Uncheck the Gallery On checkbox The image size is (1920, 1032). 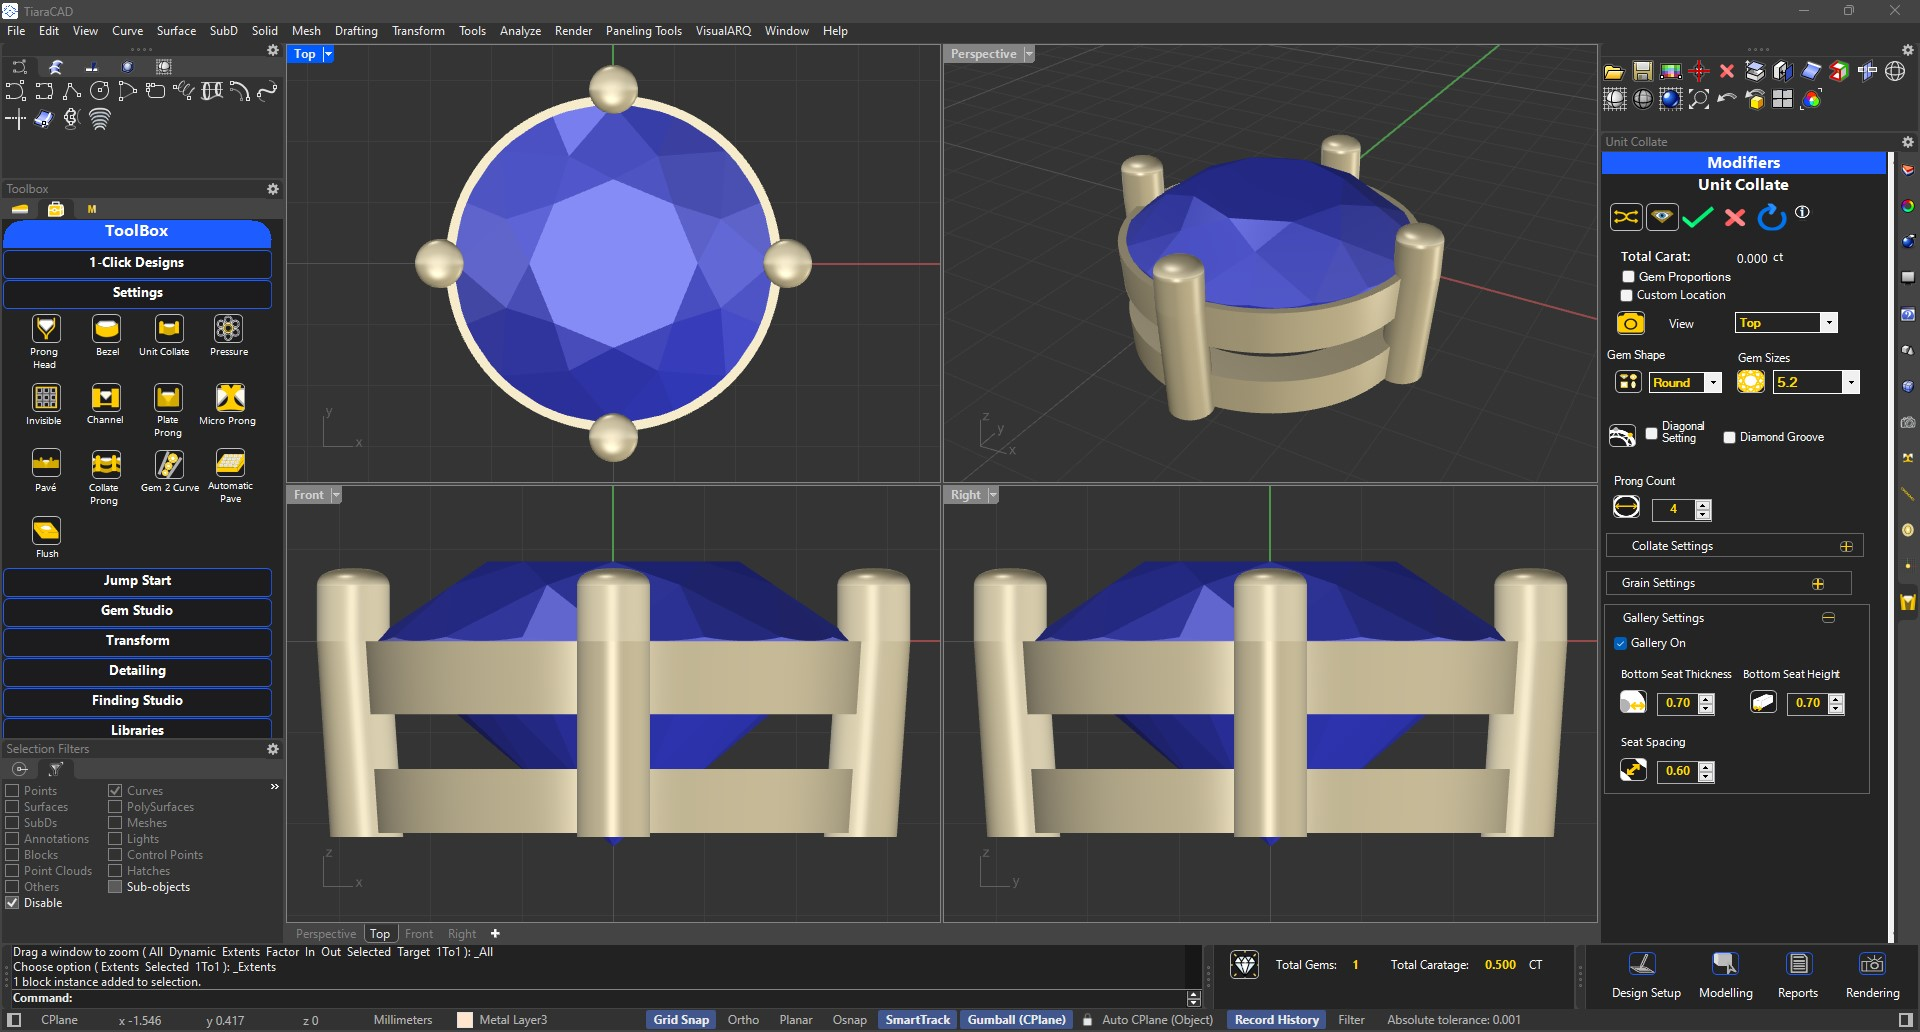[x=1621, y=643]
